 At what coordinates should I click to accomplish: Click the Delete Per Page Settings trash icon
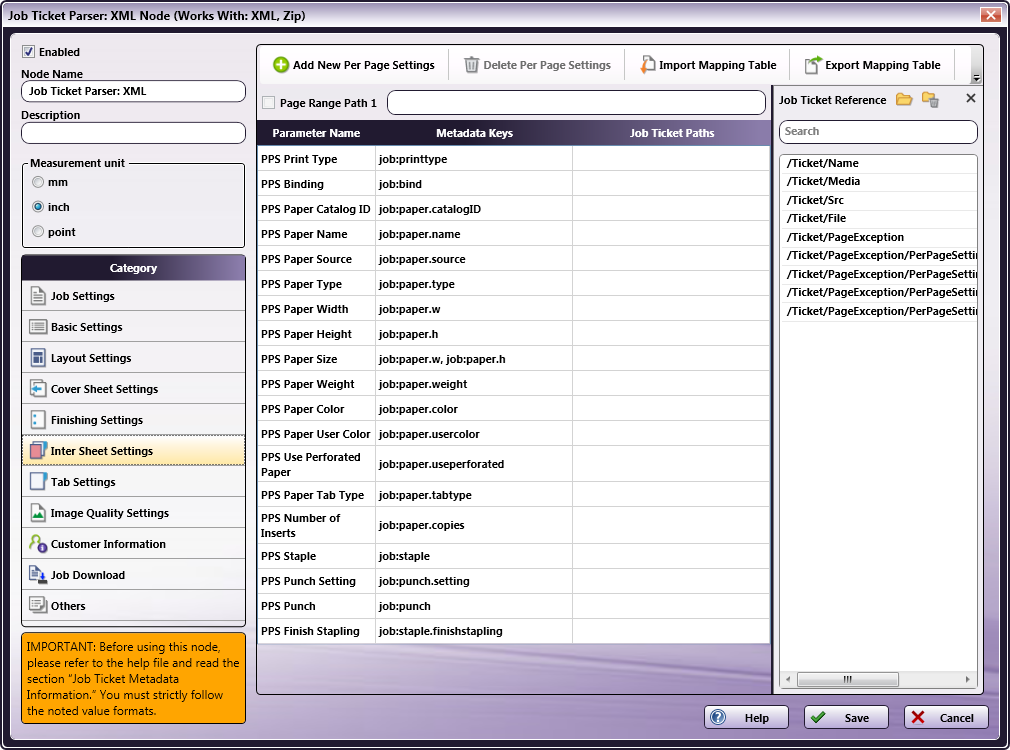[x=472, y=64]
